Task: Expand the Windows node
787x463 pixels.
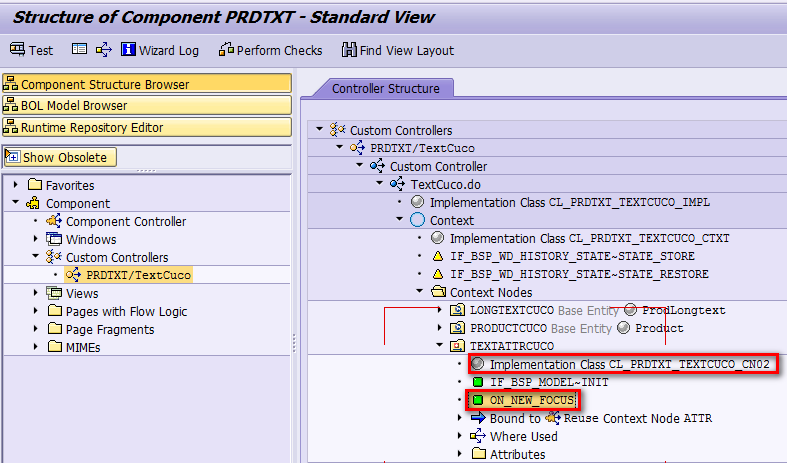Action: pyautogui.click(x=36, y=239)
